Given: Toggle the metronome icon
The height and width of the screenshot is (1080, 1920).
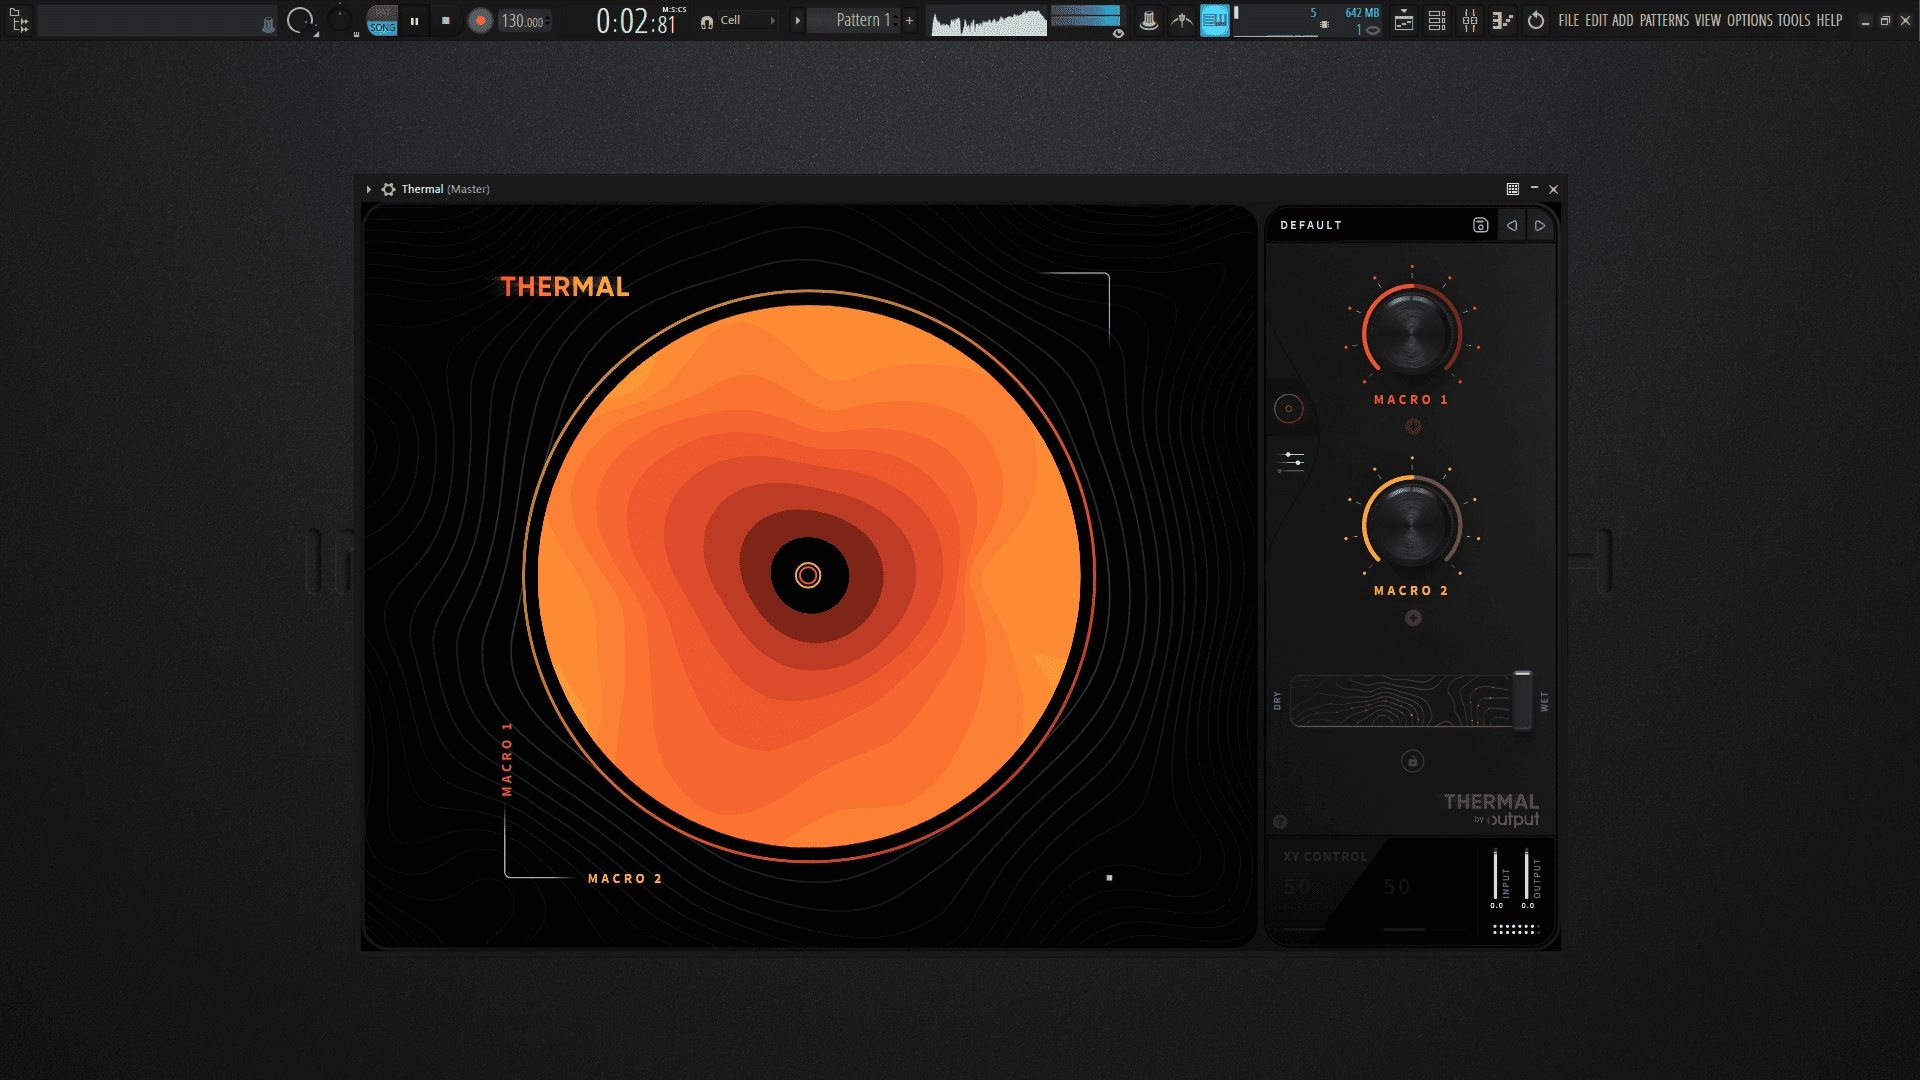Looking at the screenshot, I should (x=1149, y=20).
